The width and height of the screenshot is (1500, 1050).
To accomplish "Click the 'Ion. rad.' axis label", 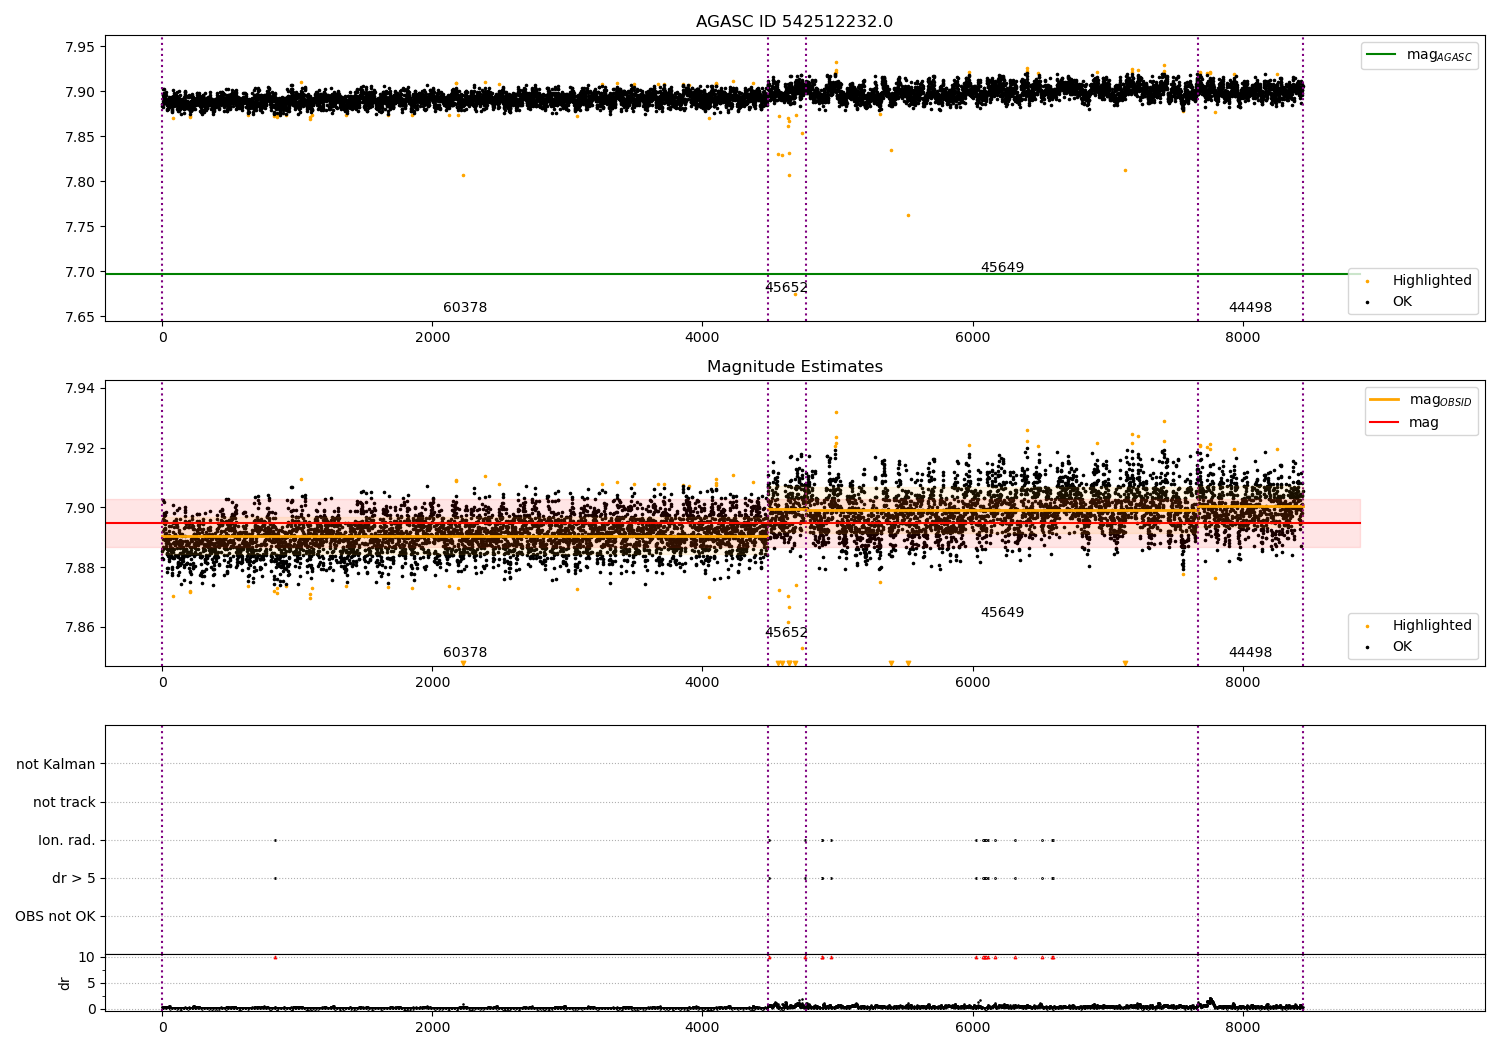I will pos(67,841).
